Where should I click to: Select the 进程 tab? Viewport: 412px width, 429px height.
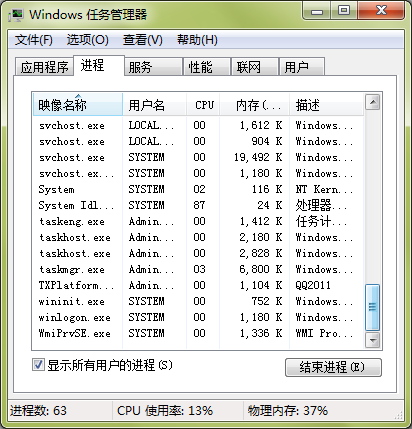click(99, 65)
